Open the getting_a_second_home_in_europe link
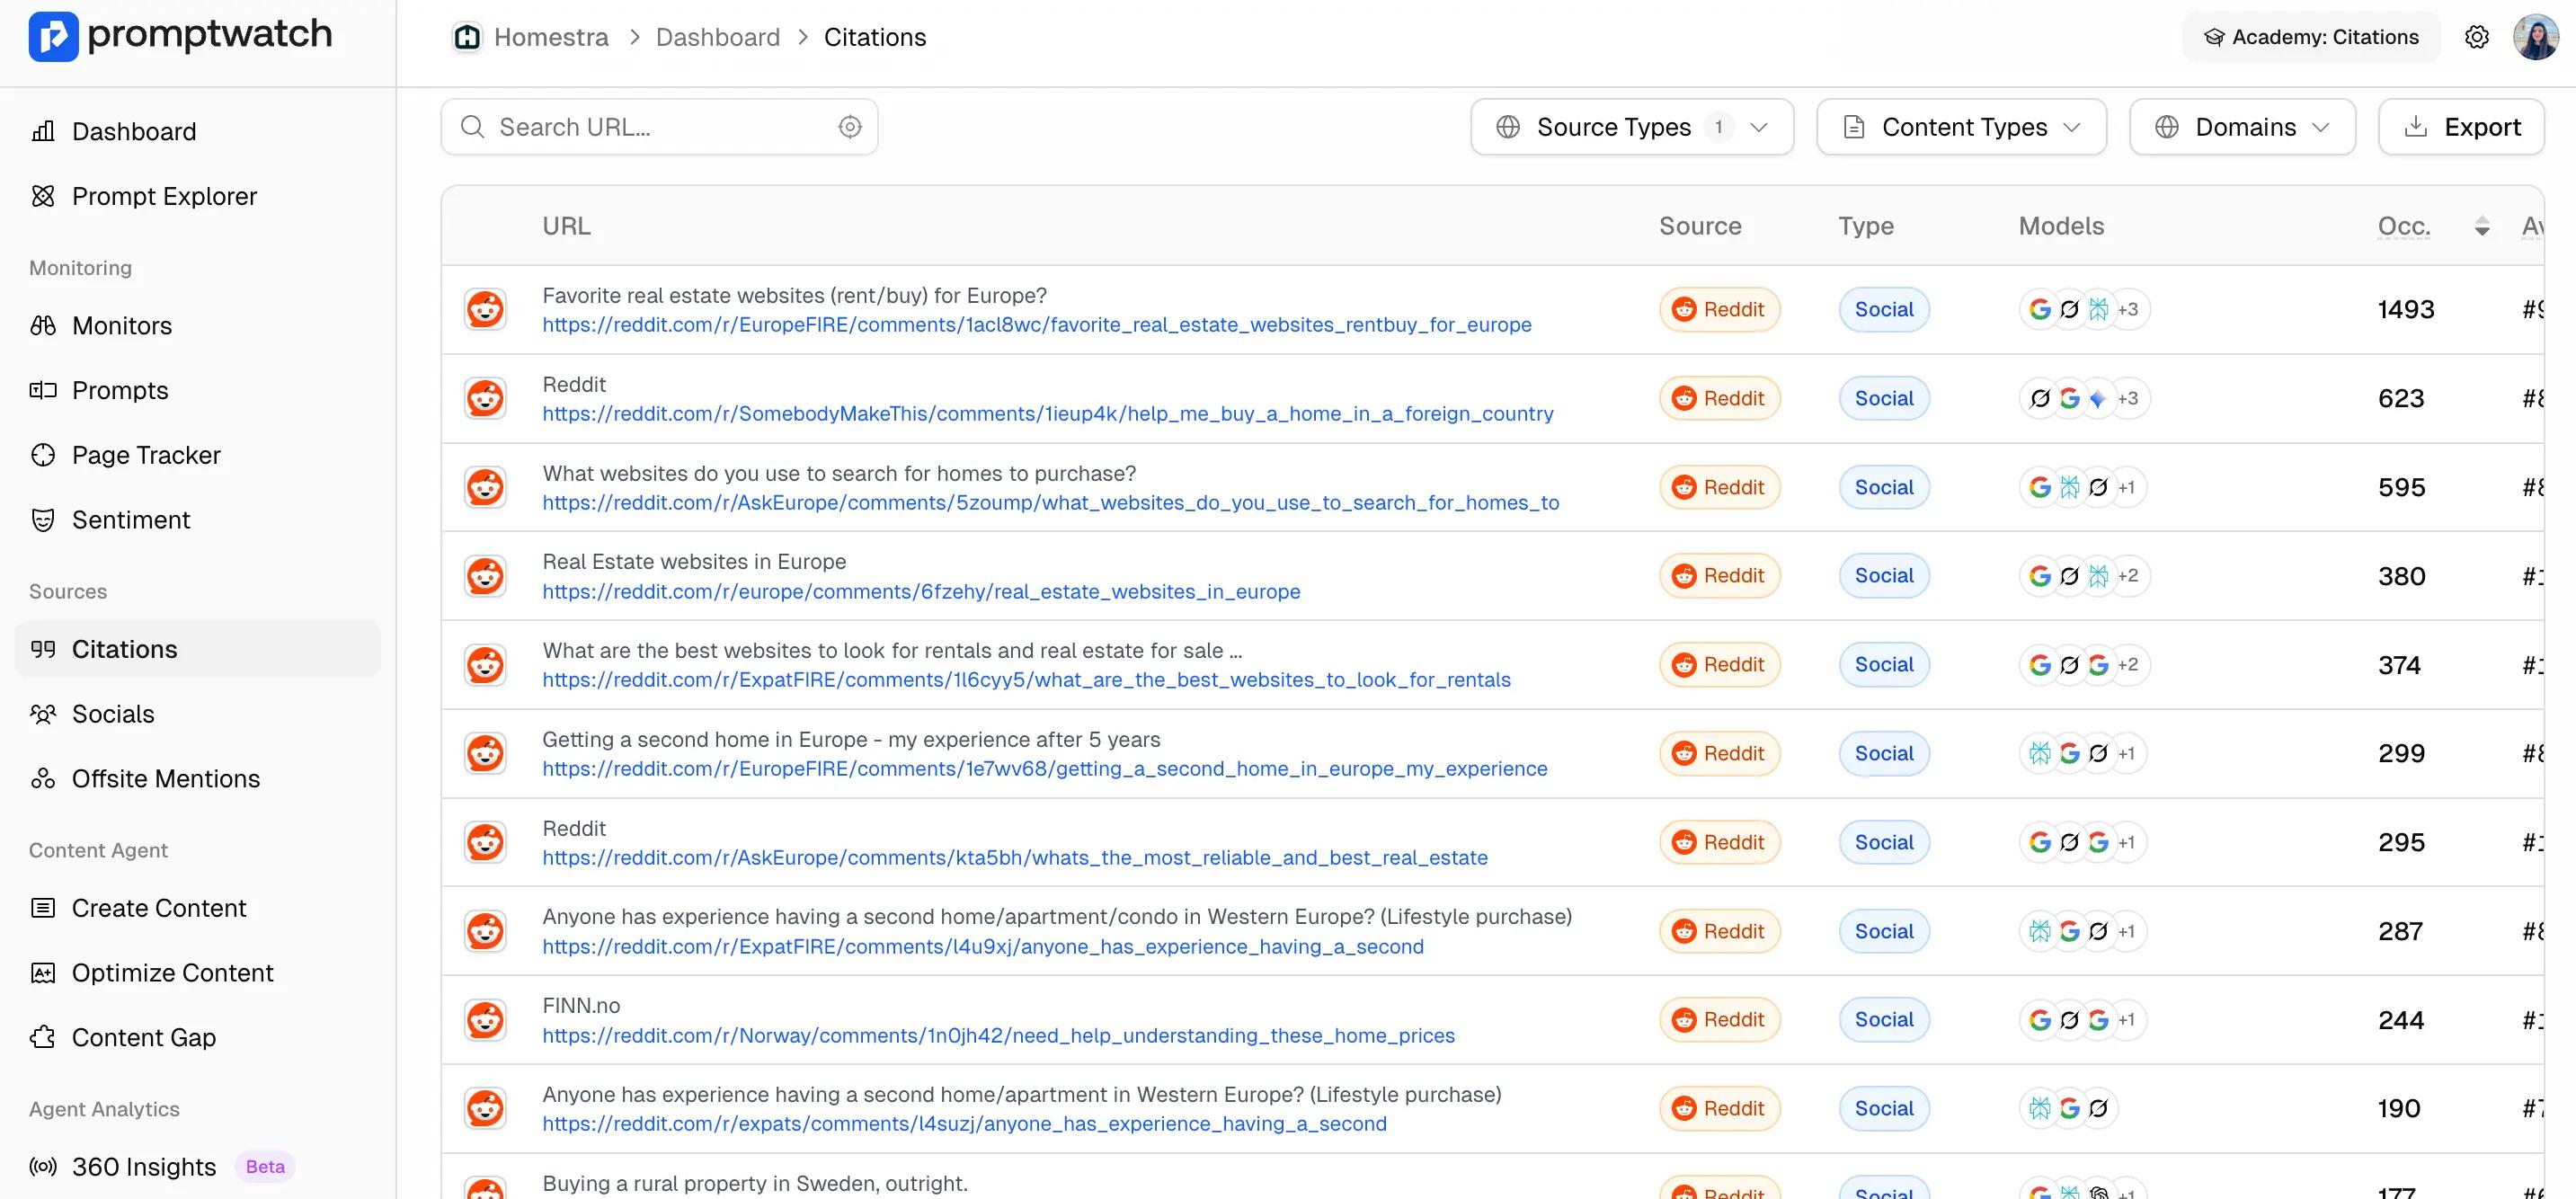2576x1199 pixels. tap(1045, 769)
